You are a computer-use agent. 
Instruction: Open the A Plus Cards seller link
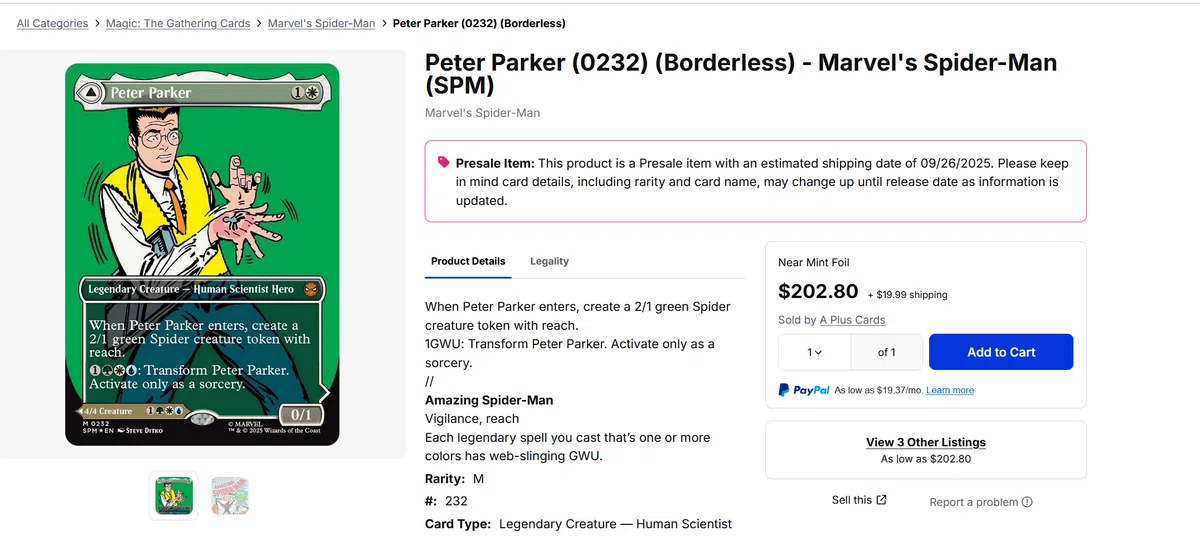(x=852, y=320)
